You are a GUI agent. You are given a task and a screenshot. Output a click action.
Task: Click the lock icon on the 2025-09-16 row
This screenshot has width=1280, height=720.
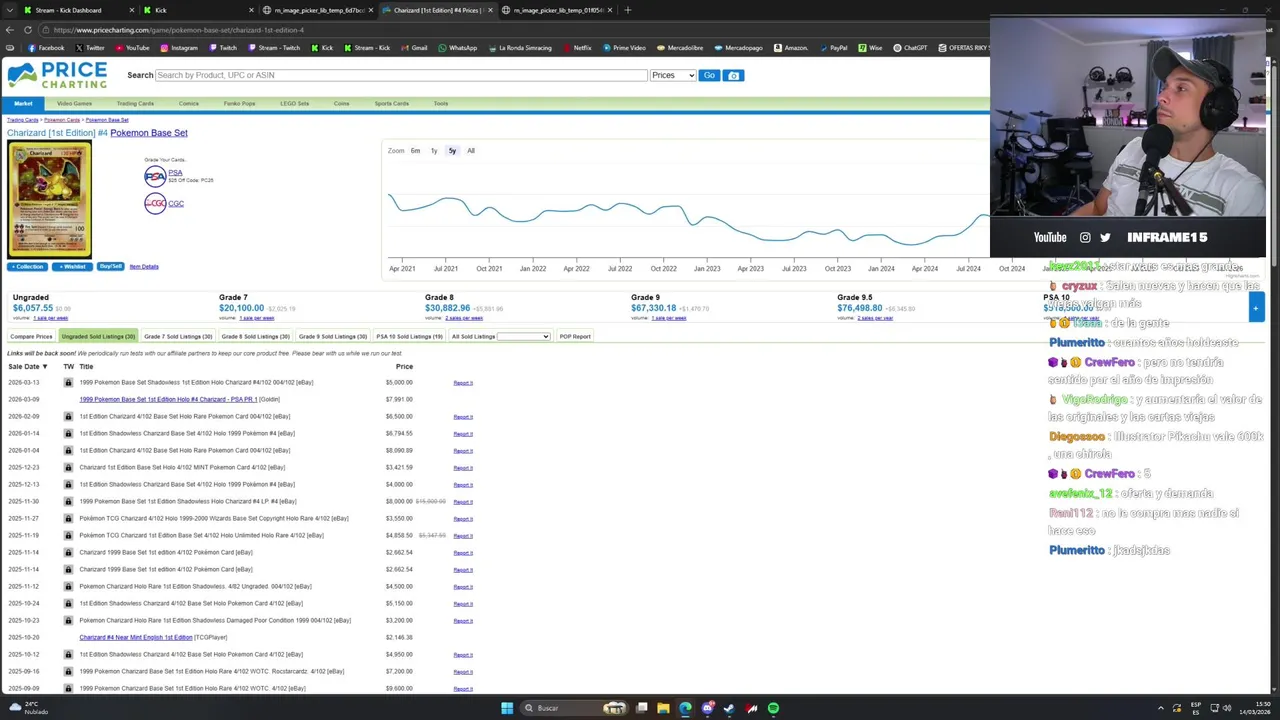click(x=68, y=671)
